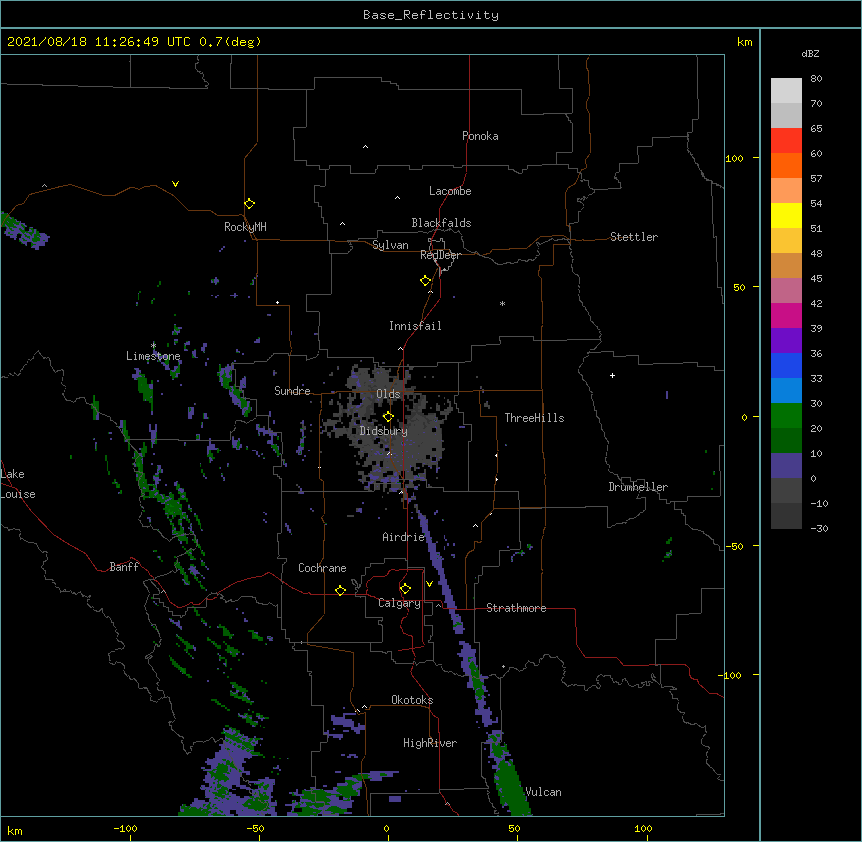Click the Didsbury town label
Viewport: 862px width, 842px height.
[384, 431]
